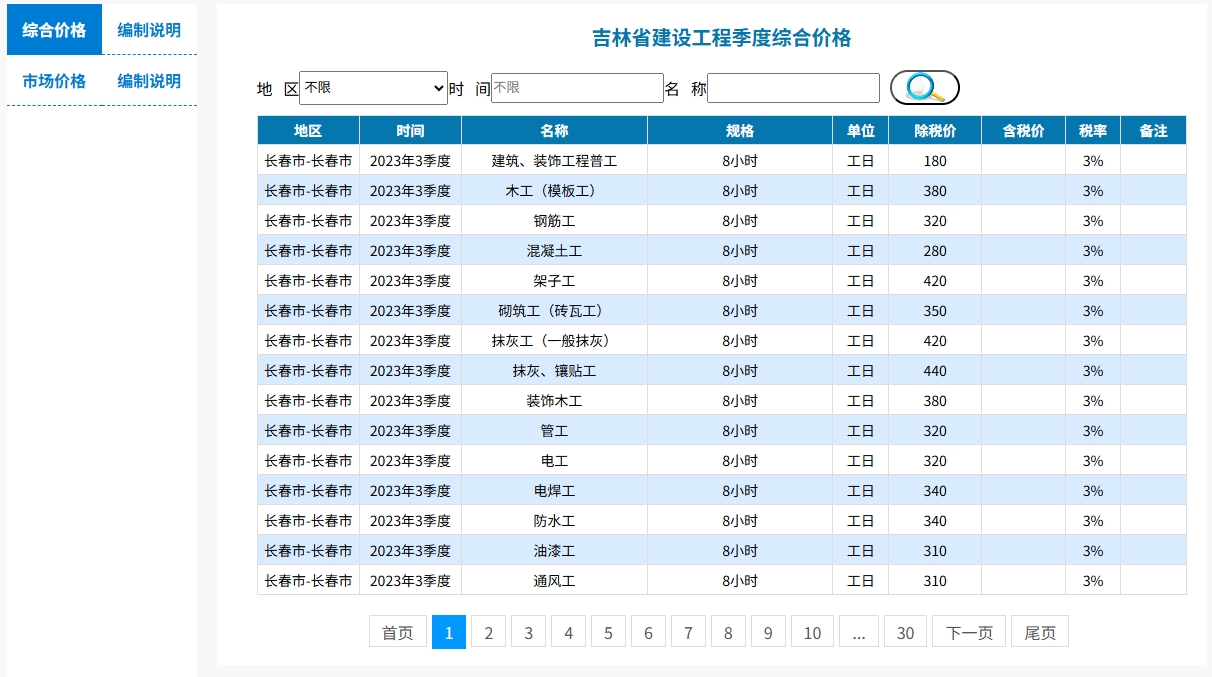Click the 装饰木工 name cell

click(x=554, y=401)
